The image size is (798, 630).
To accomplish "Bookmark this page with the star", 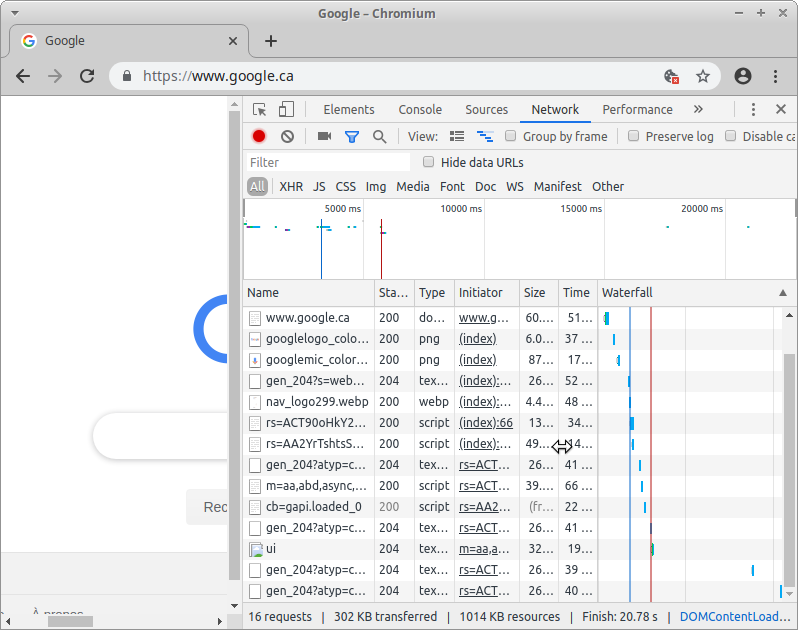I will (703, 76).
